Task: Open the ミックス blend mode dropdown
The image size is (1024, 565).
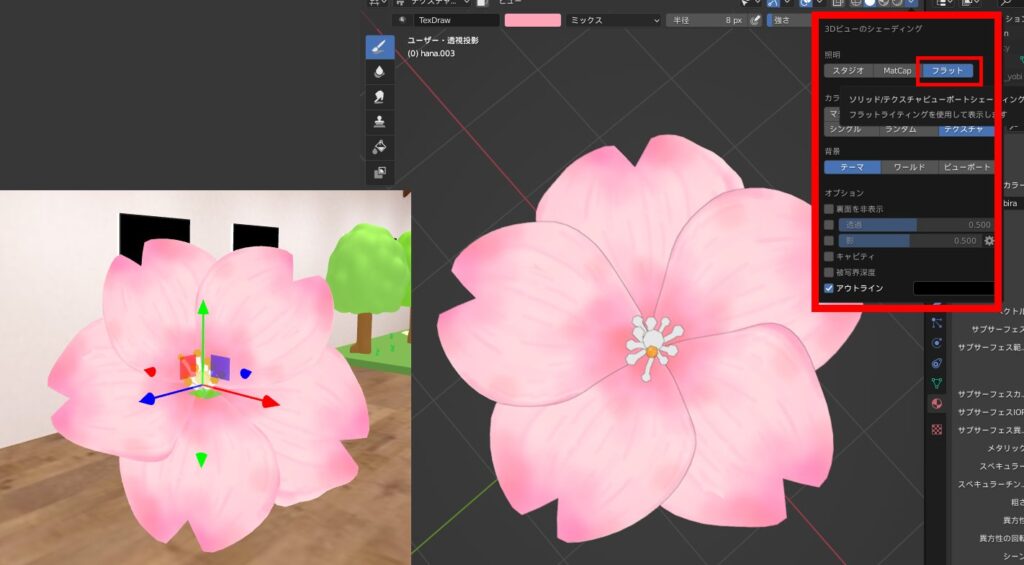Action: pos(613,20)
